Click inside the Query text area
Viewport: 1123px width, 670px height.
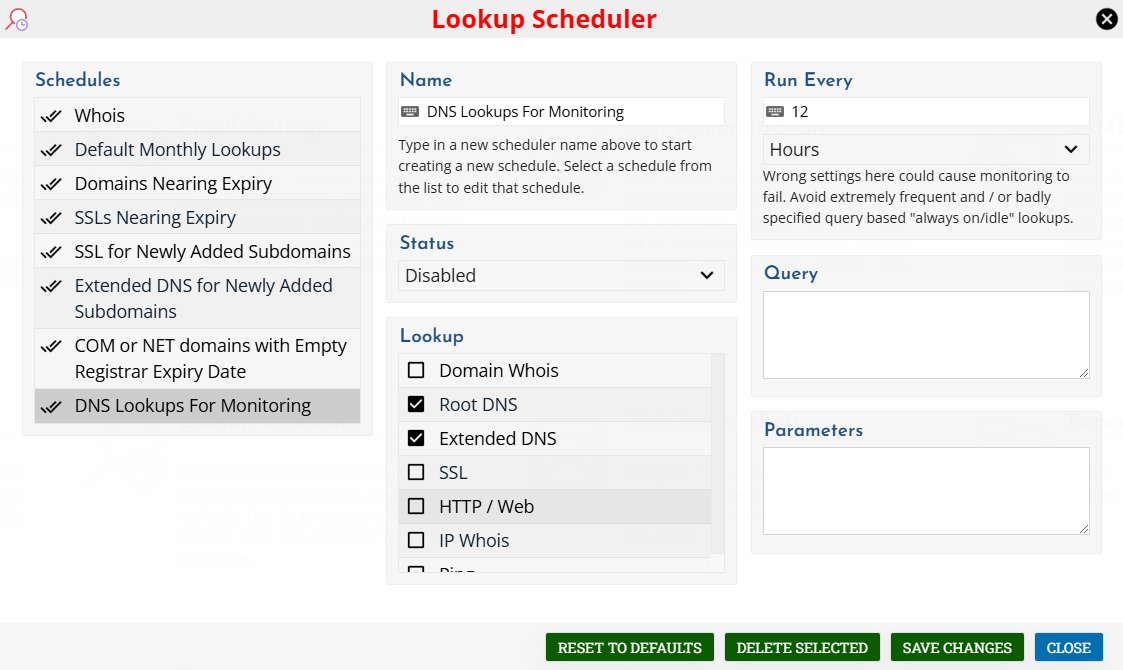pyautogui.click(x=925, y=335)
